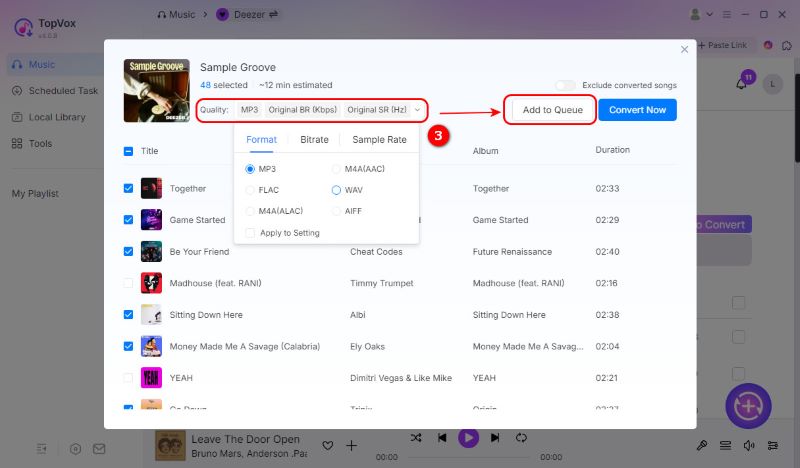Open the Tools section
This screenshot has width=800, height=468.
pyautogui.click(x=32, y=143)
